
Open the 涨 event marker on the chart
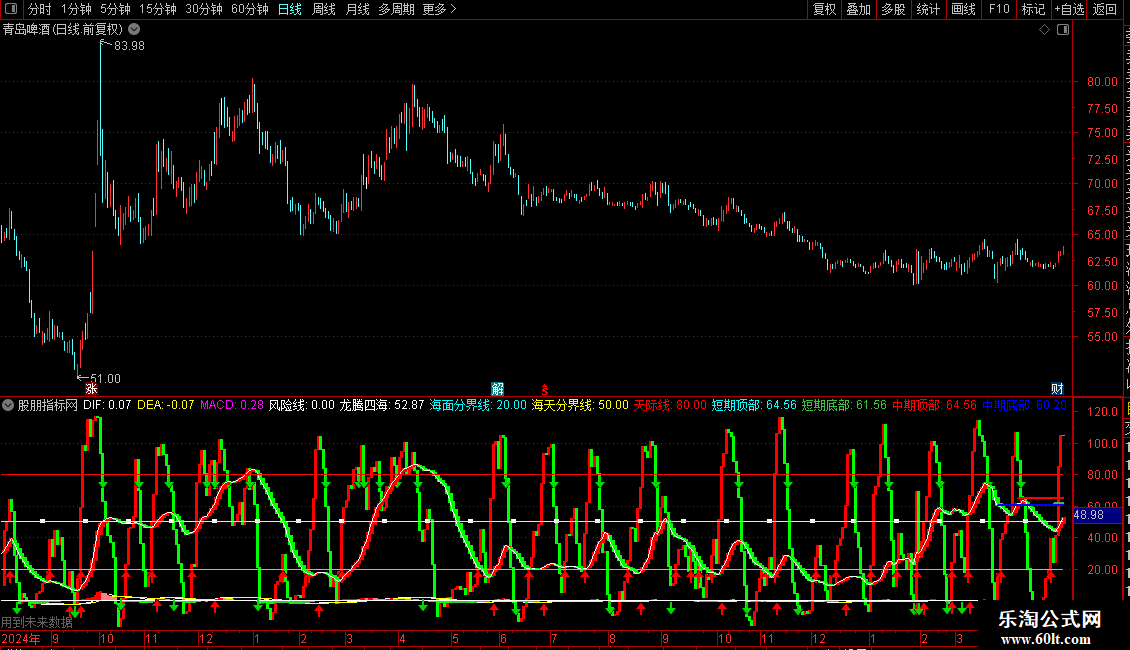pyautogui.click(x=91, y=389)
